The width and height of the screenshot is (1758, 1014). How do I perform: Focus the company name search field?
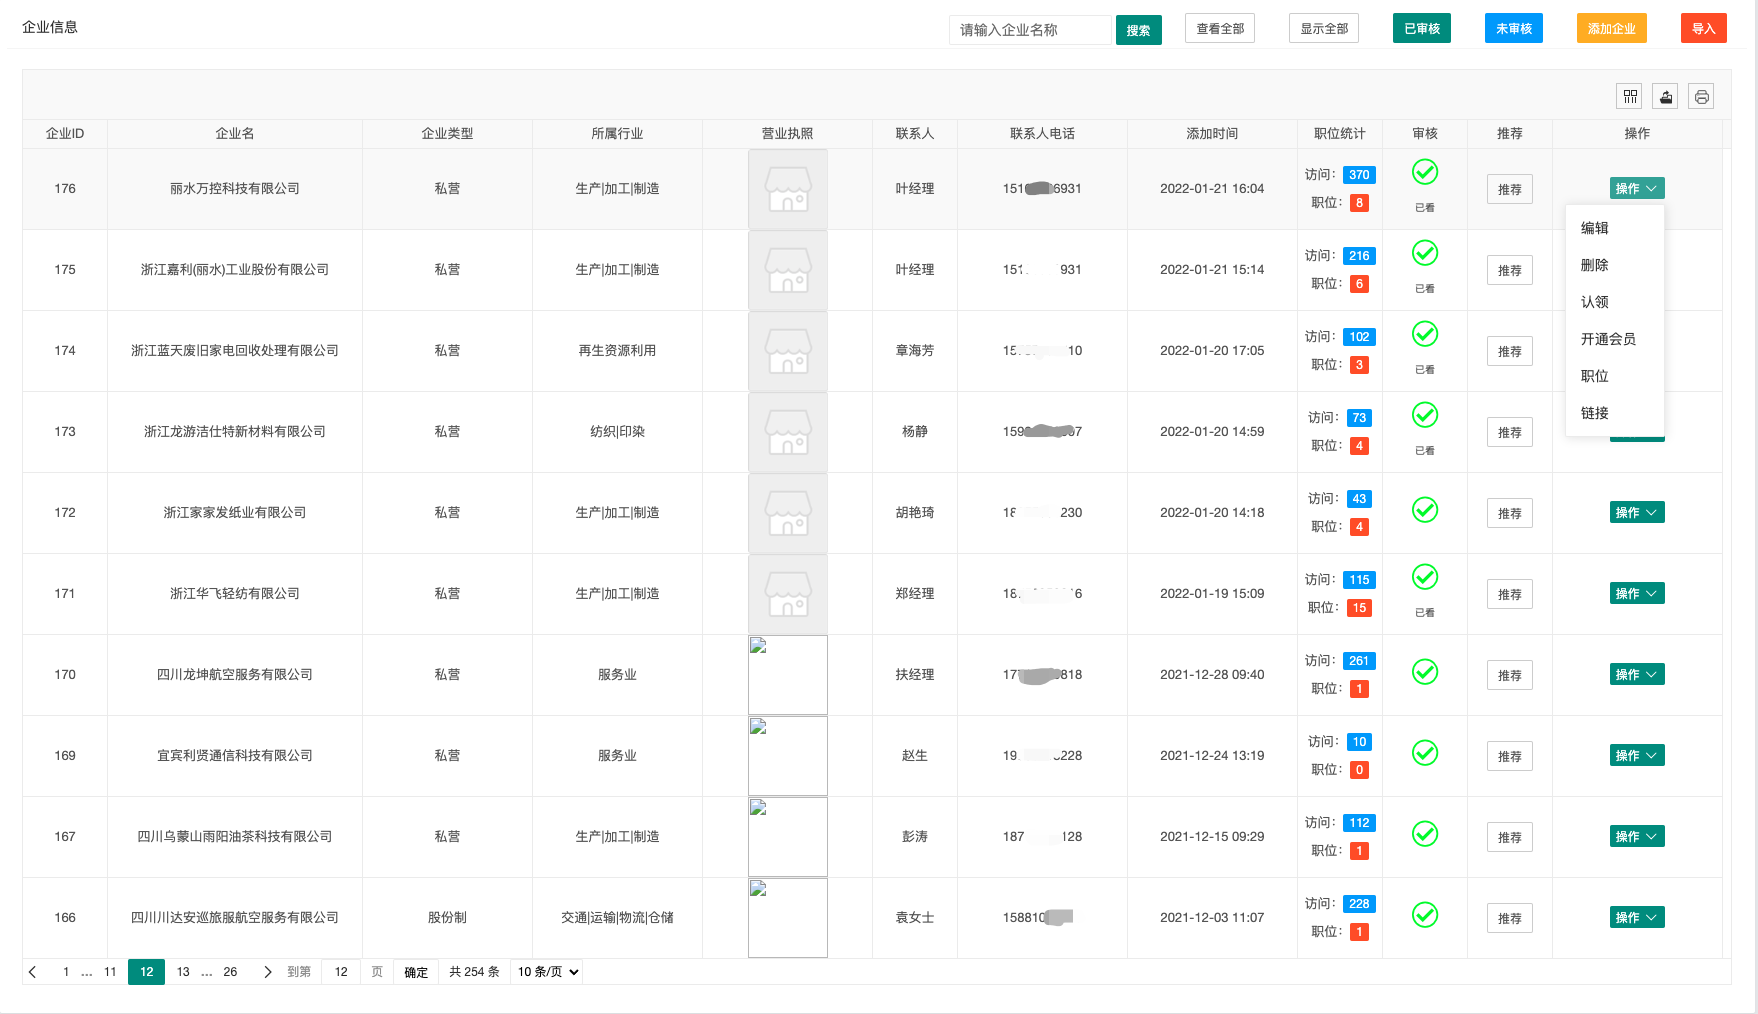(1030, 30)
